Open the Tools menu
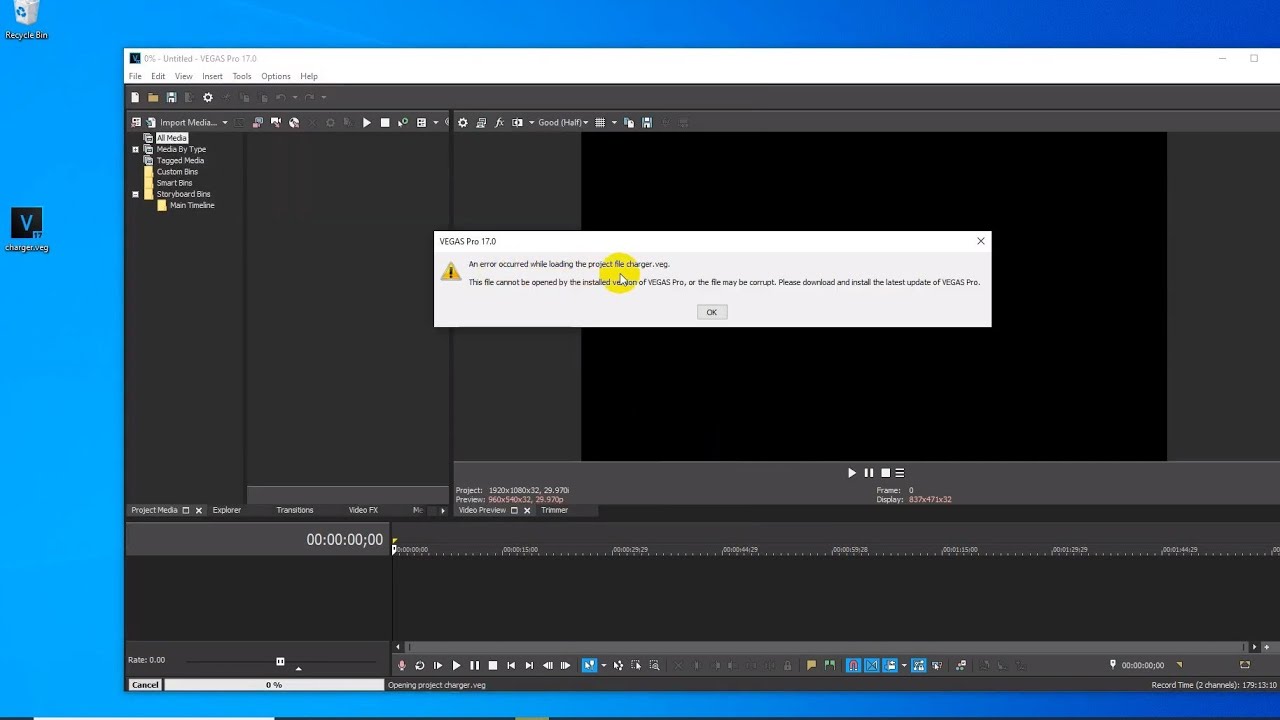 coord(242,76)
